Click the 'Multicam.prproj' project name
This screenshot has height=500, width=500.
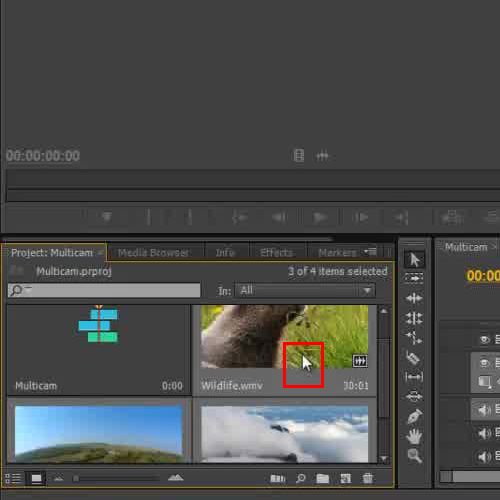(74, 271)
